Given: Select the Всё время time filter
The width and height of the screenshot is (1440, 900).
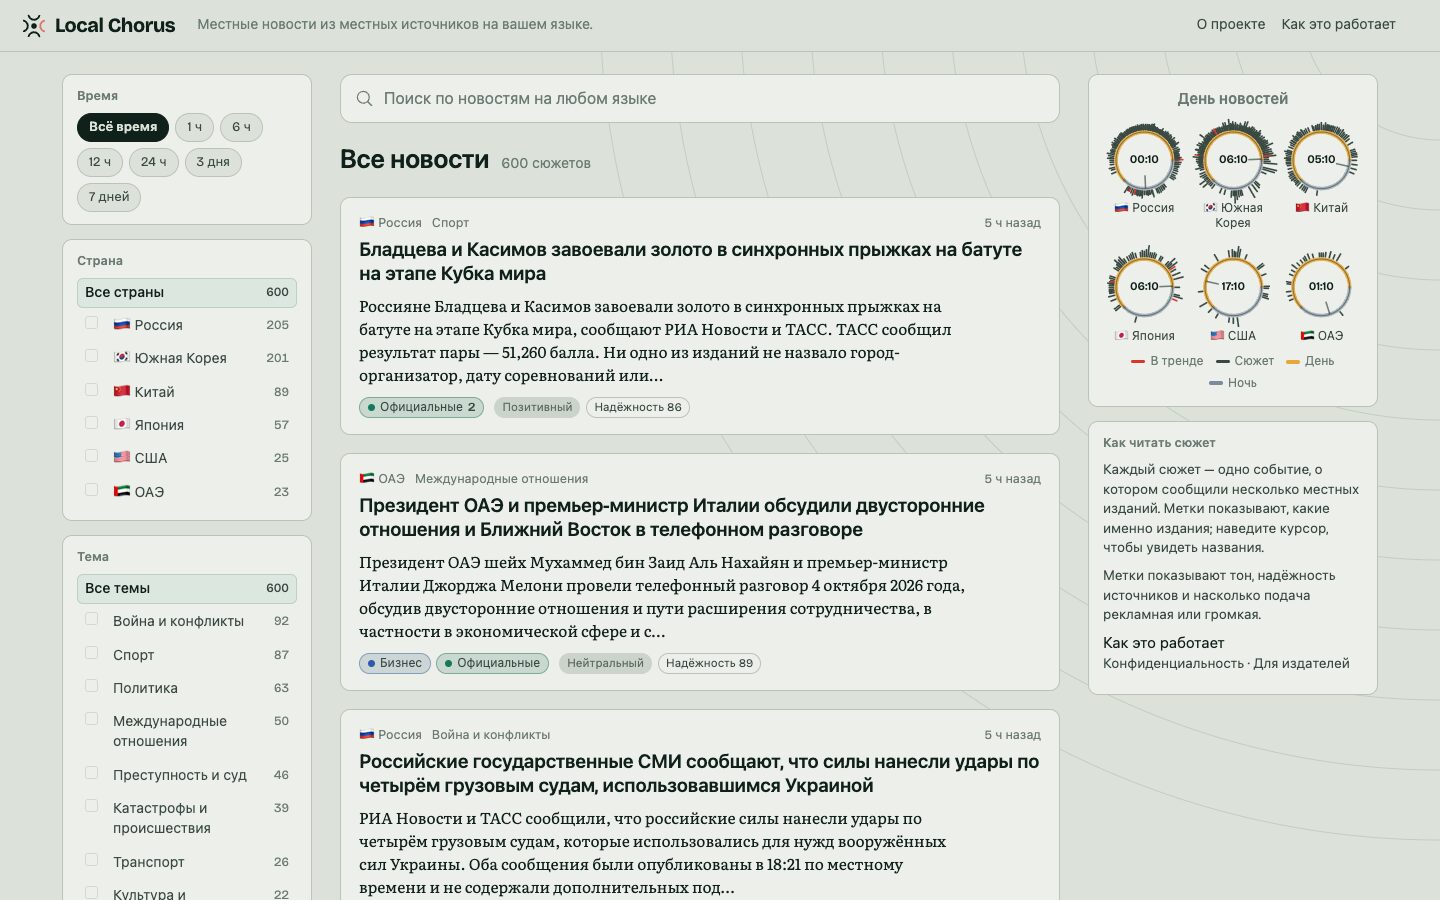Looking at the screenshot, I should (x=123, y=127).
